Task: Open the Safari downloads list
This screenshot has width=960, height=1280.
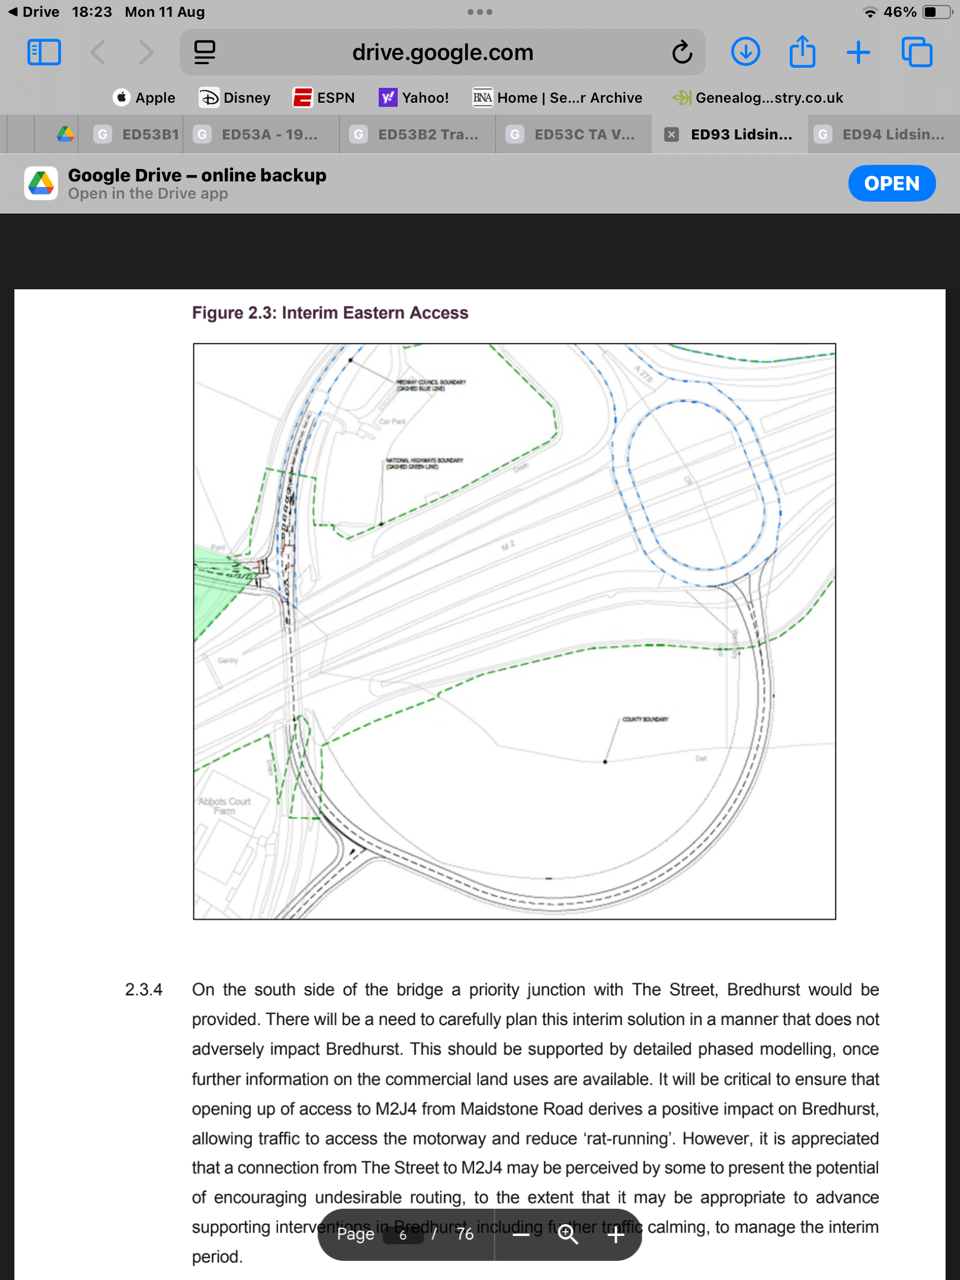Action: [x=745, y=52]
